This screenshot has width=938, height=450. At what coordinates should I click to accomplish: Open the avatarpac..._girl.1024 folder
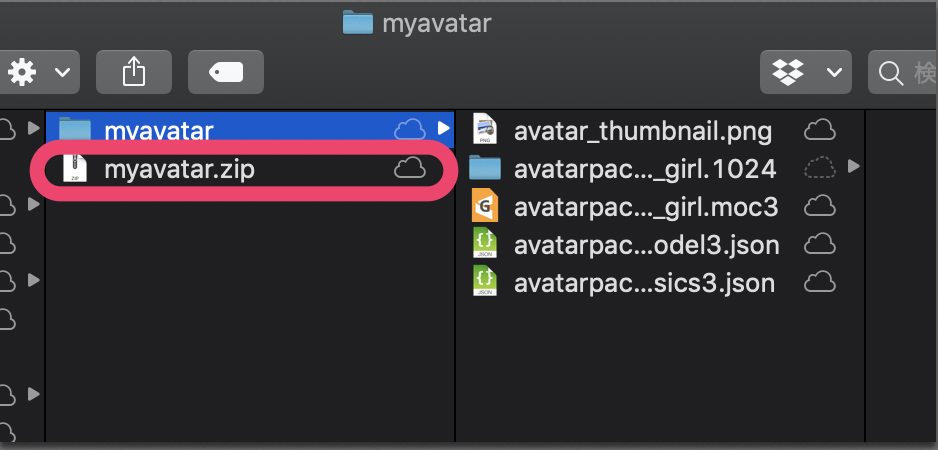pyautogui.click(x=644, y=167)
